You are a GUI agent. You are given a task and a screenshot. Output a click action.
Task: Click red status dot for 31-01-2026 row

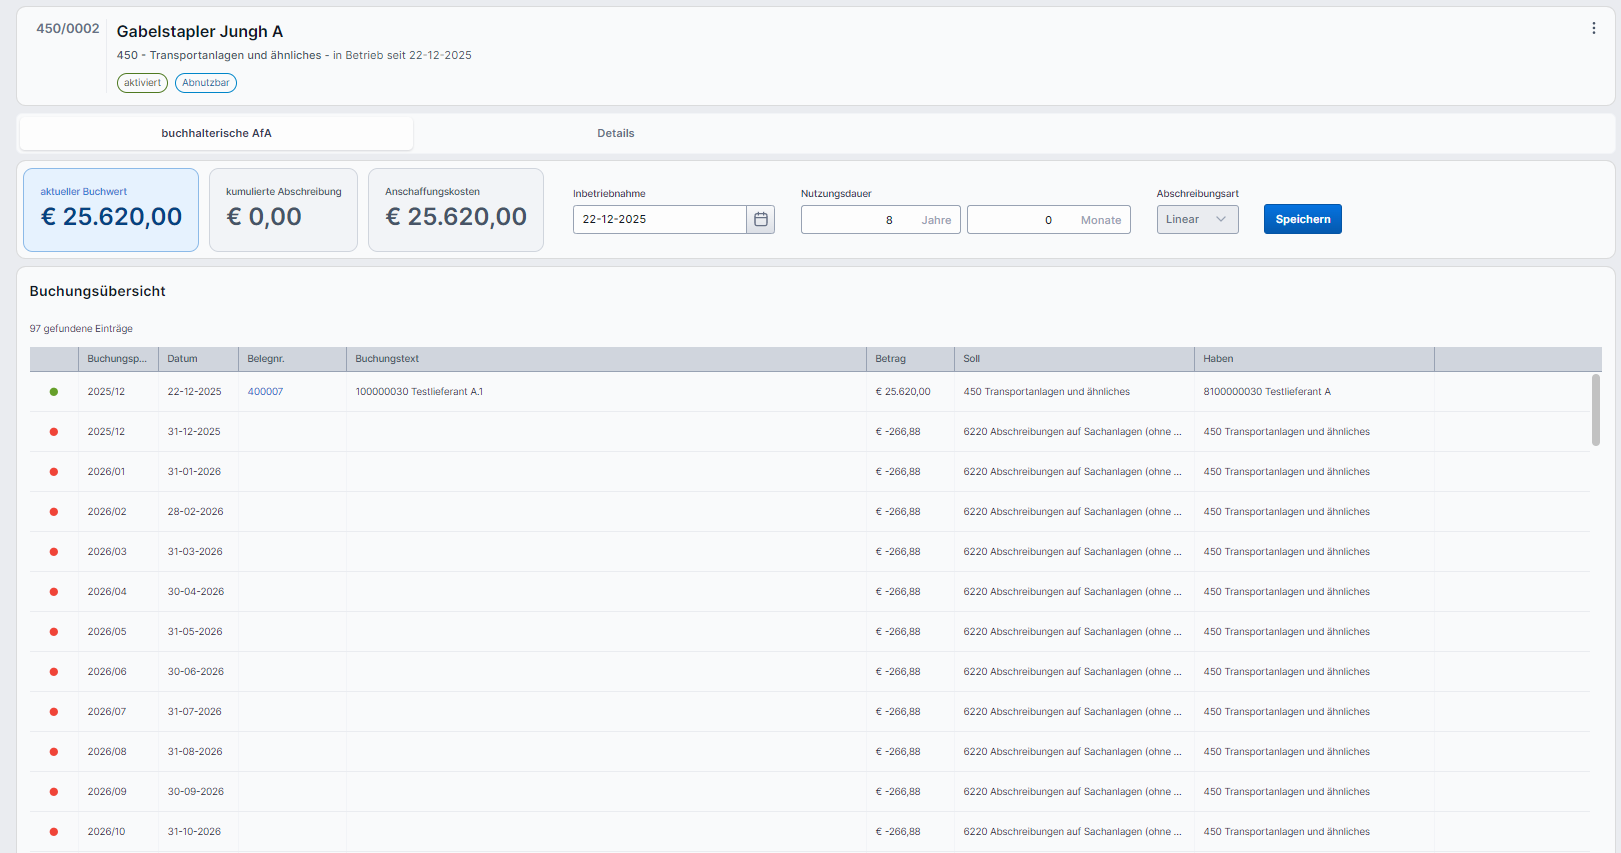(x=54, y=472)
